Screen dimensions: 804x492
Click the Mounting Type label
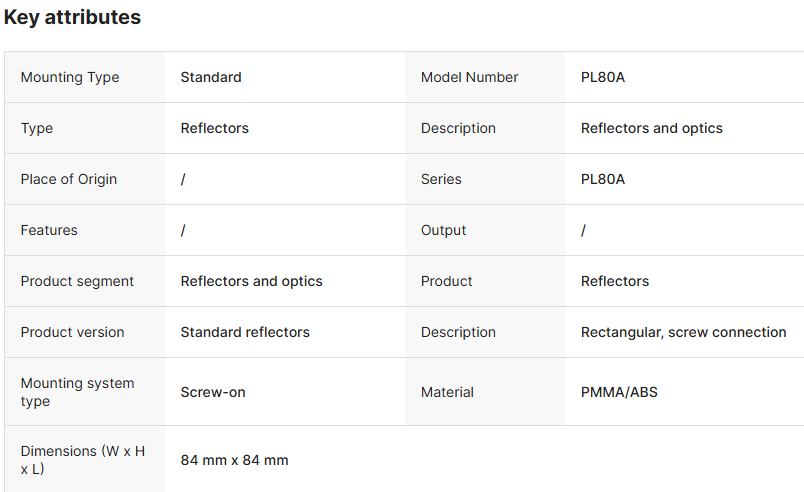tap(70, 77)
